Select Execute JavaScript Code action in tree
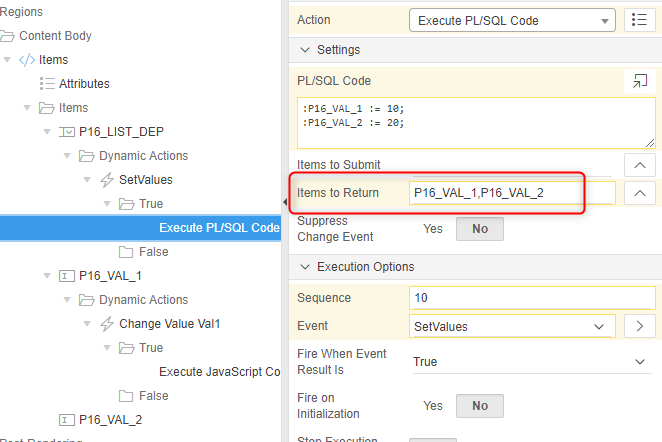 click(x=219, y=372)
